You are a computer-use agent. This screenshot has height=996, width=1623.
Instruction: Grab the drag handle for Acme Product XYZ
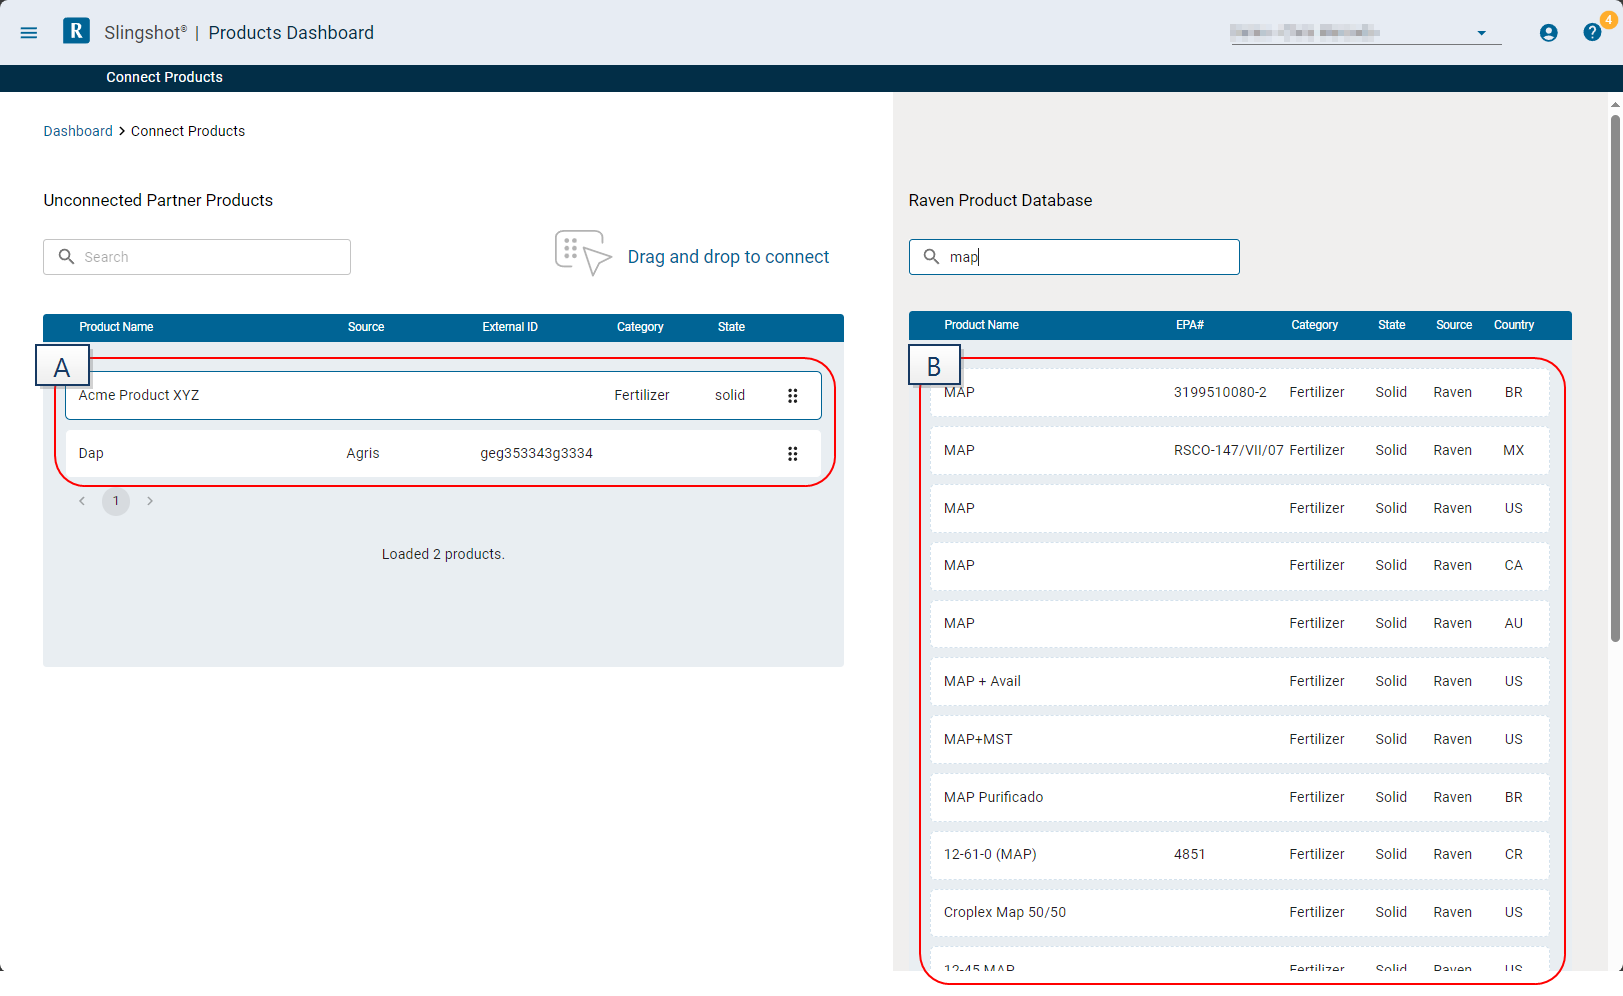click(x=792, y=396)
